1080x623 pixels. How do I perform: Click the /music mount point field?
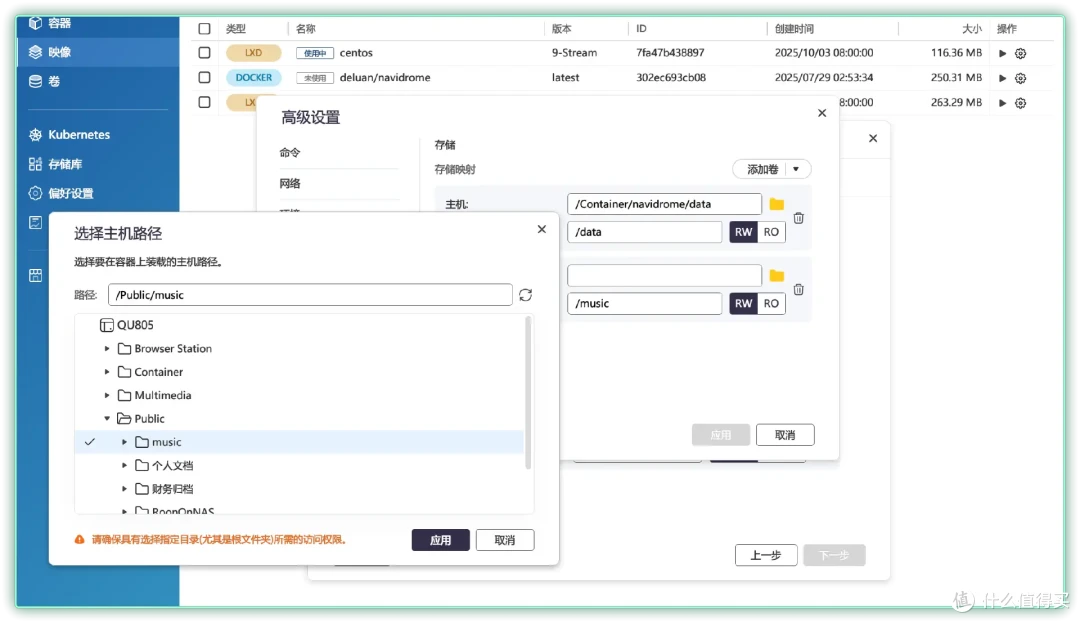(x=645, y=304)
